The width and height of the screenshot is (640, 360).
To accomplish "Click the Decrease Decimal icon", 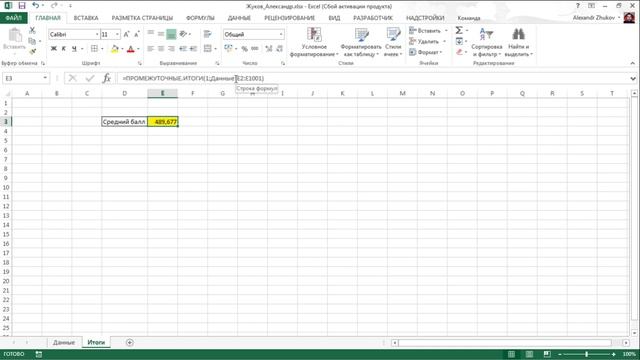I will point(280,49).
